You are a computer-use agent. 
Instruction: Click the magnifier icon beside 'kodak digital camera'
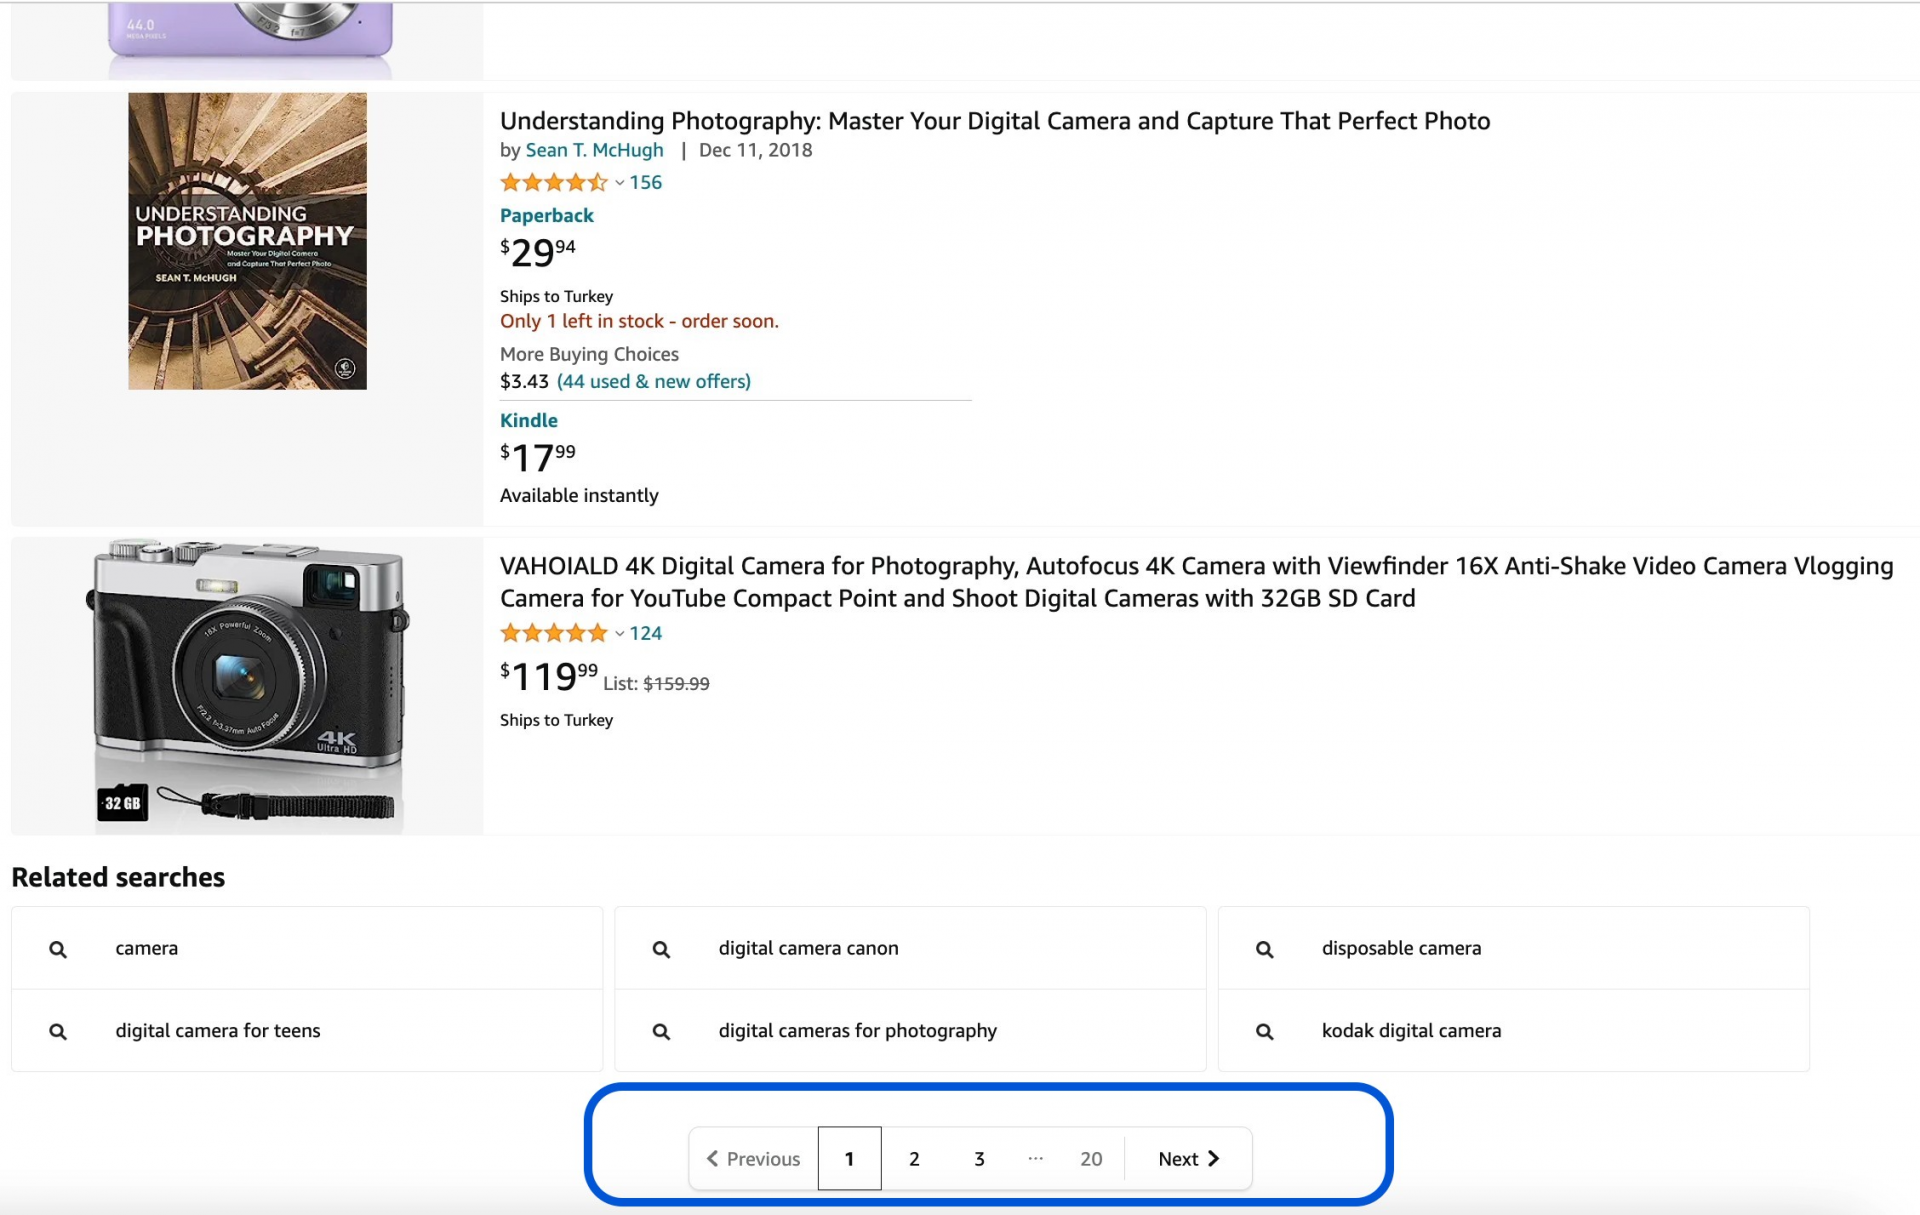(1264, 1030)
